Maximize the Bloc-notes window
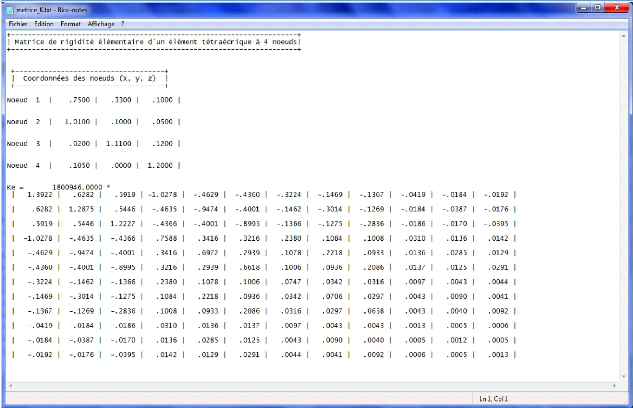 click(x=597, y=7)
